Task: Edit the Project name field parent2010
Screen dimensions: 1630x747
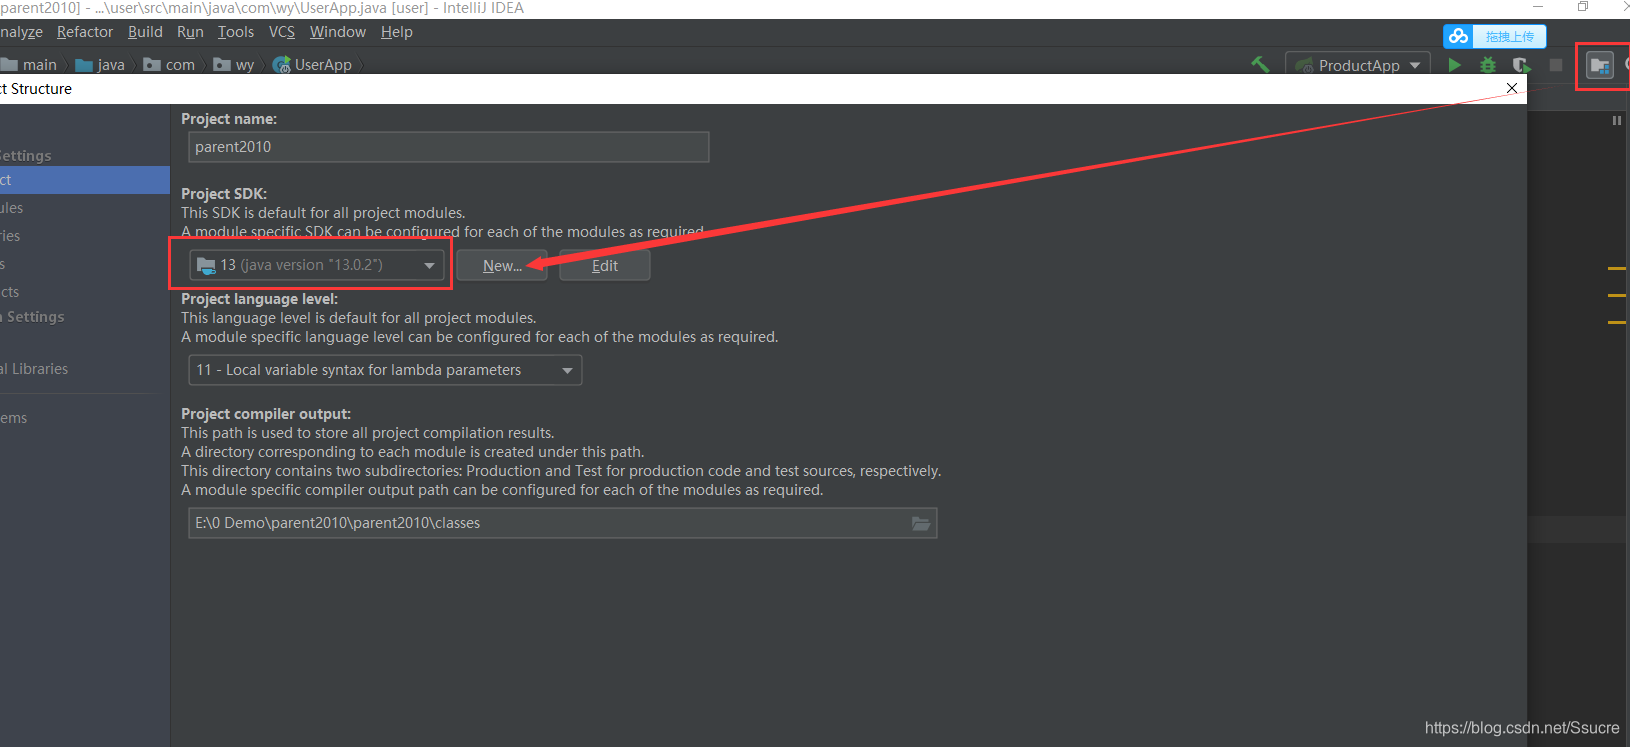Action: coord(448,147)
